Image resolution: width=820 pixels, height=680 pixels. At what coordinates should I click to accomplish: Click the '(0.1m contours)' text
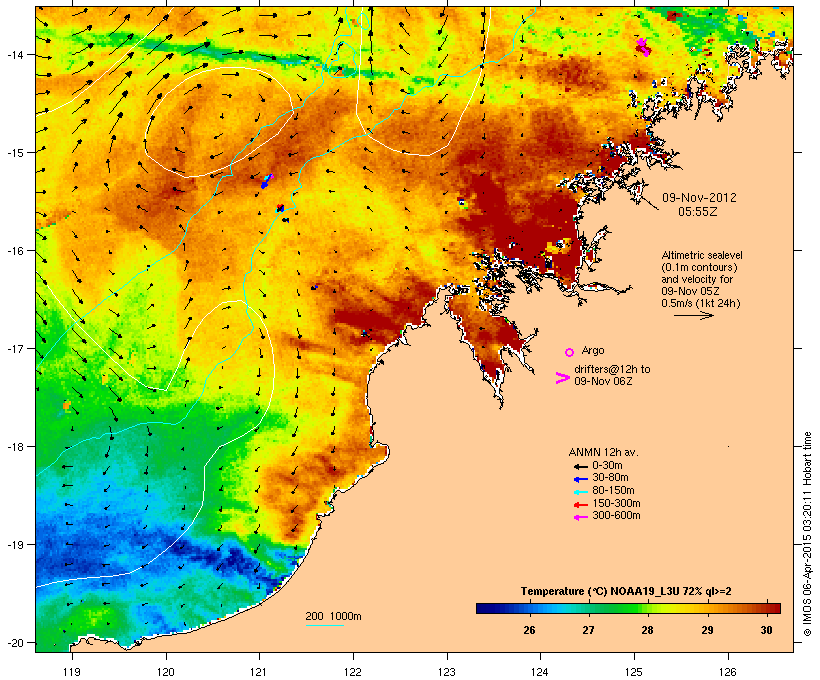[x=699, y=267]
